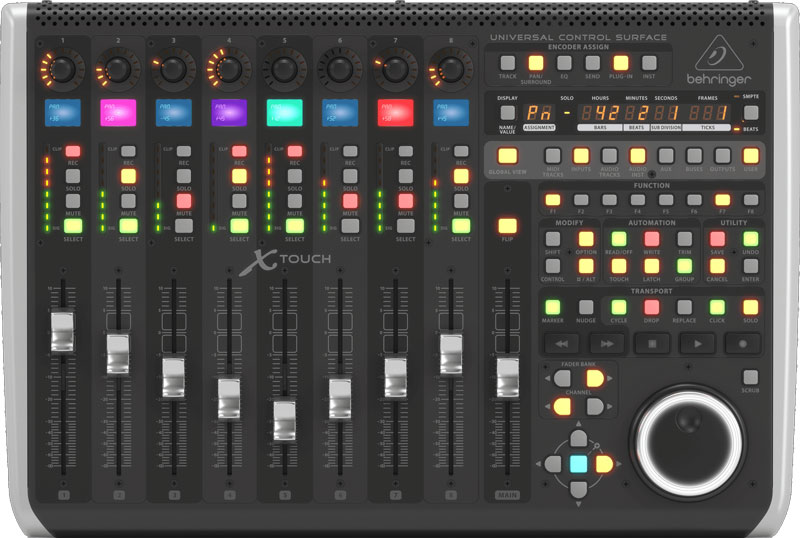Click the Rewind transport button
Screen dimensions: 800x538
point(561,344)
